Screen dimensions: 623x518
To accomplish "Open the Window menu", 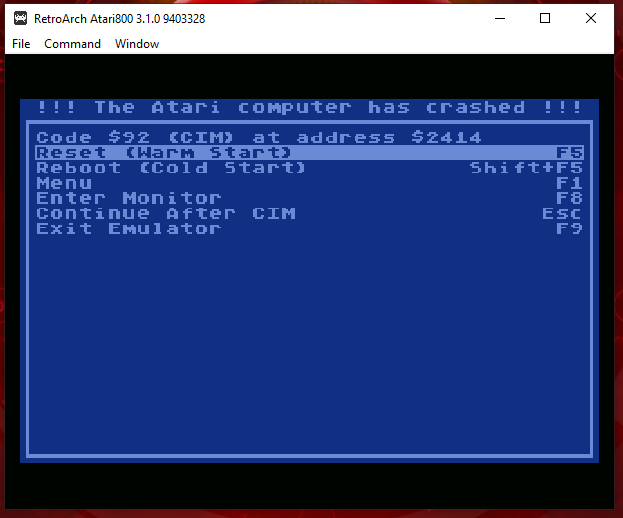I will coord(137,44).
